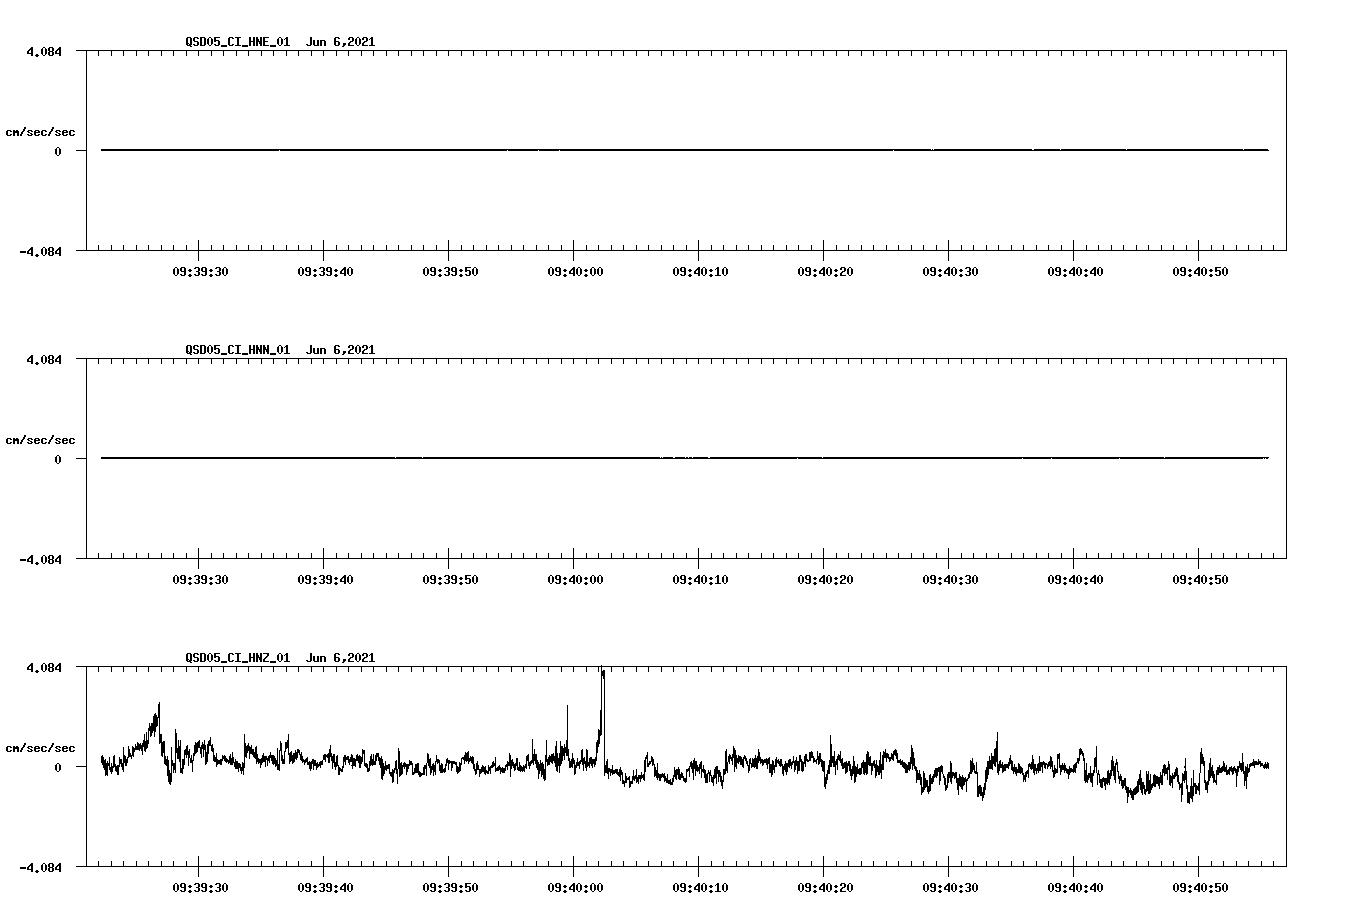This screenshot has height=924, width=1358.
Task: Select the -4.084 lower limit on HNN plot
Action: (x=41, y=560)
